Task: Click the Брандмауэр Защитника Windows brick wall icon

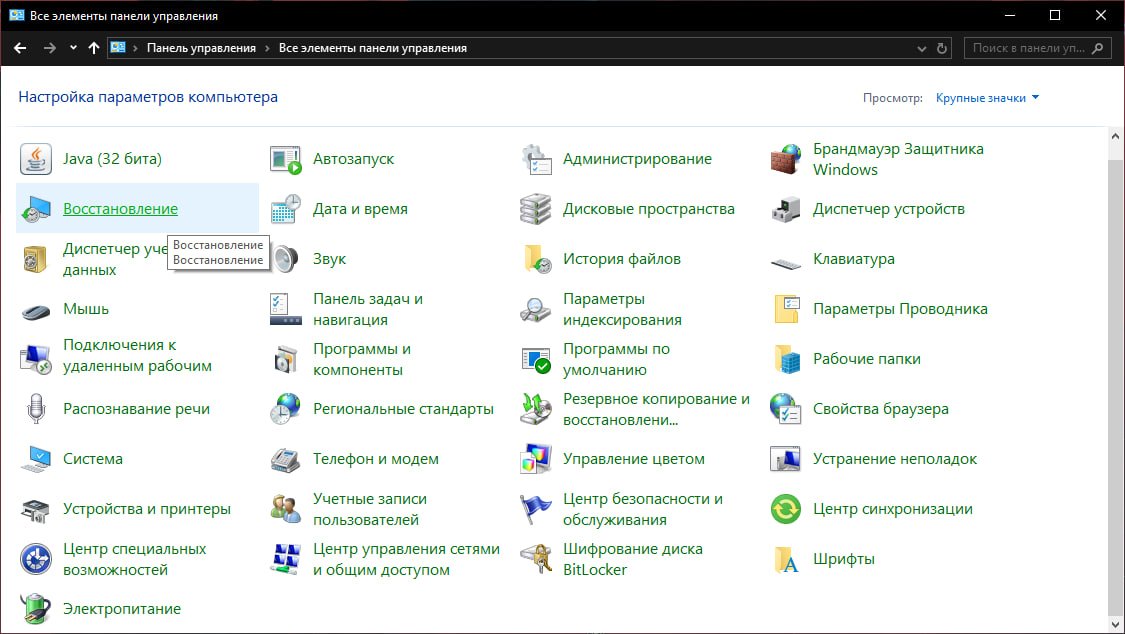Action: [786, 159]
